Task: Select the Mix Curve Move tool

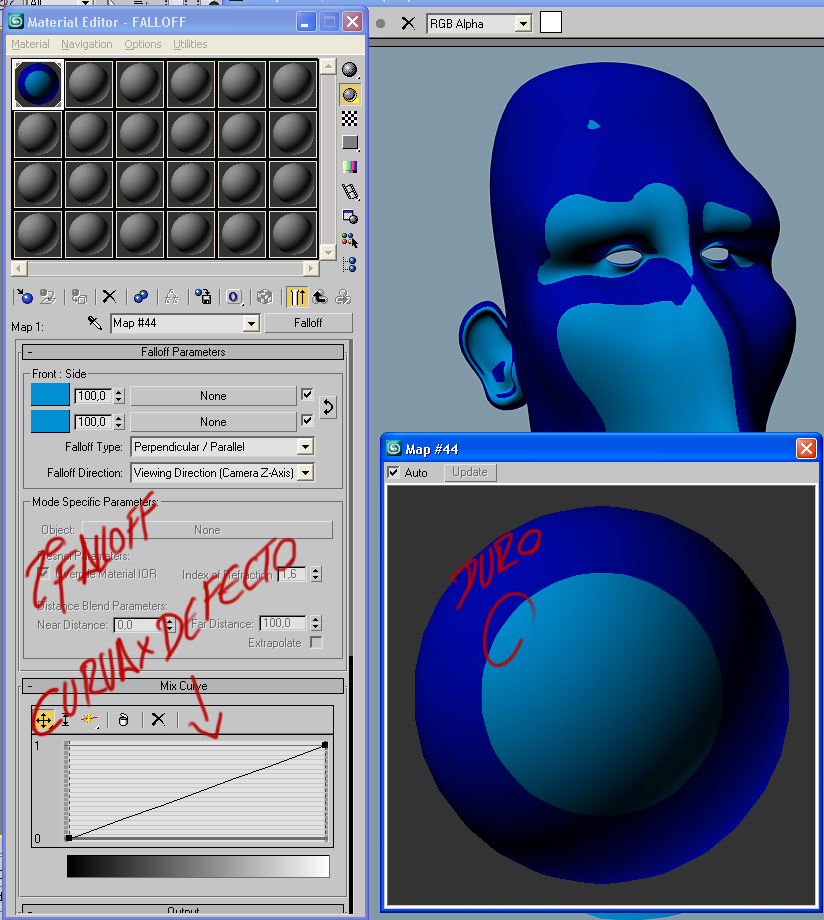Action: point(43,719)
